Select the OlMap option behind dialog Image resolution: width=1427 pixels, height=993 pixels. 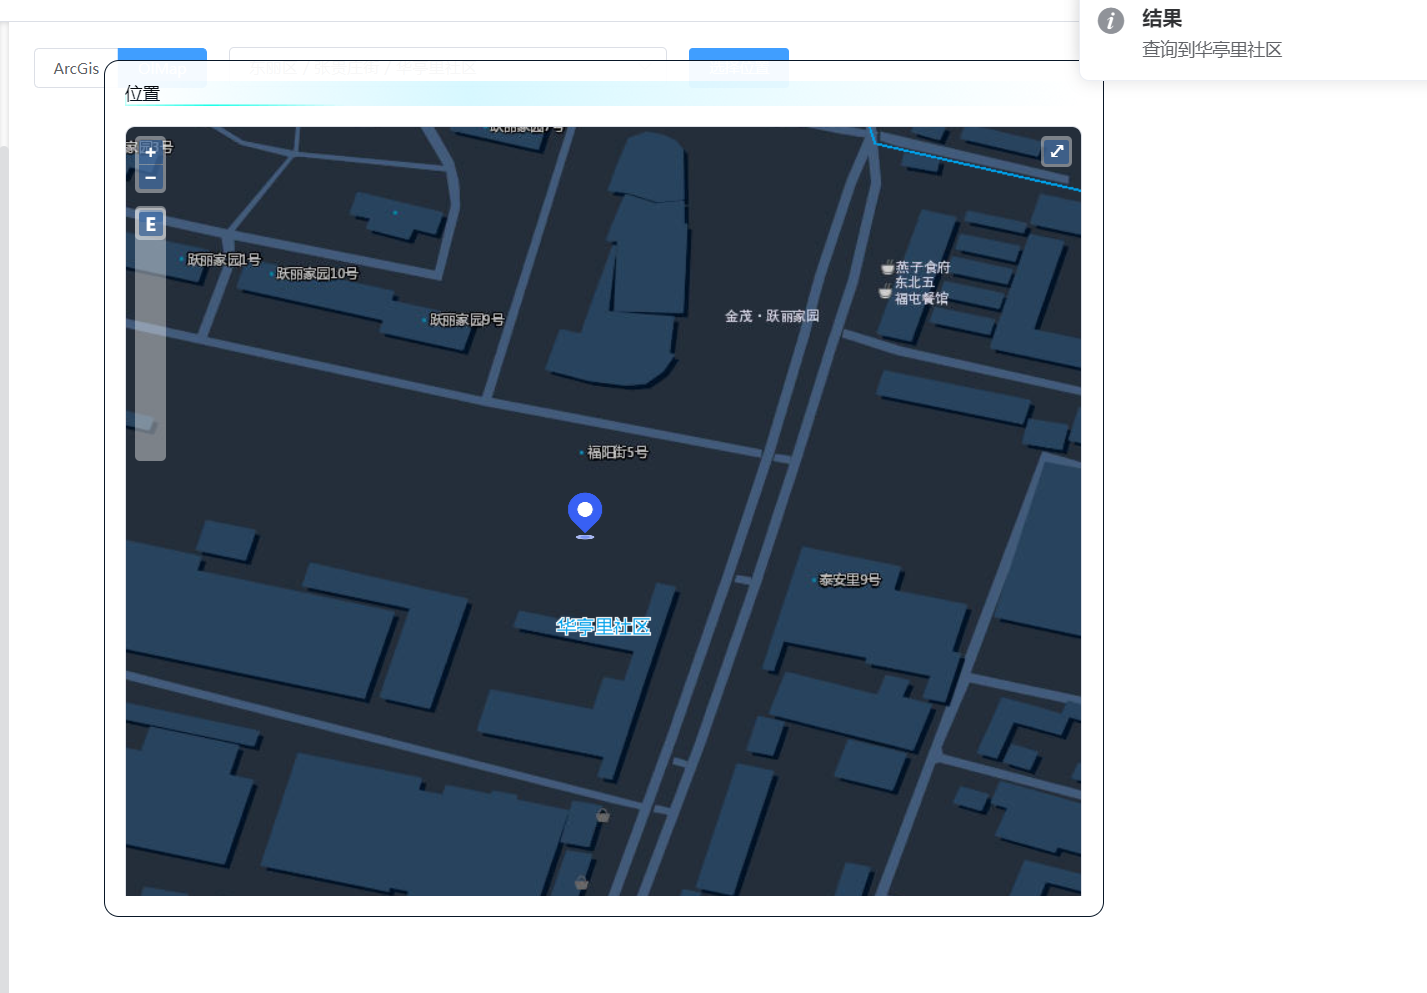pyautogui.click(x=162, y=68)
